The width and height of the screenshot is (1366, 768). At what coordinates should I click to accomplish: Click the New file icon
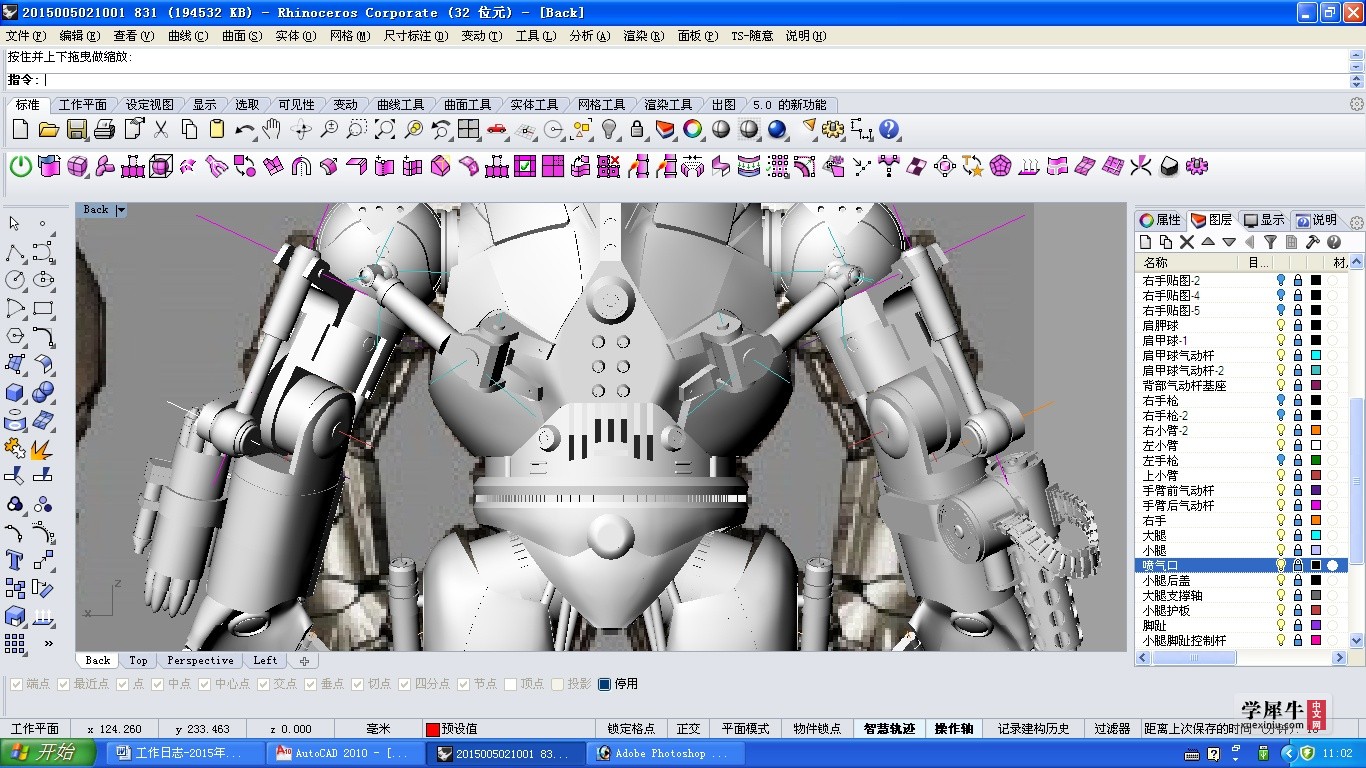pos(20,129)
